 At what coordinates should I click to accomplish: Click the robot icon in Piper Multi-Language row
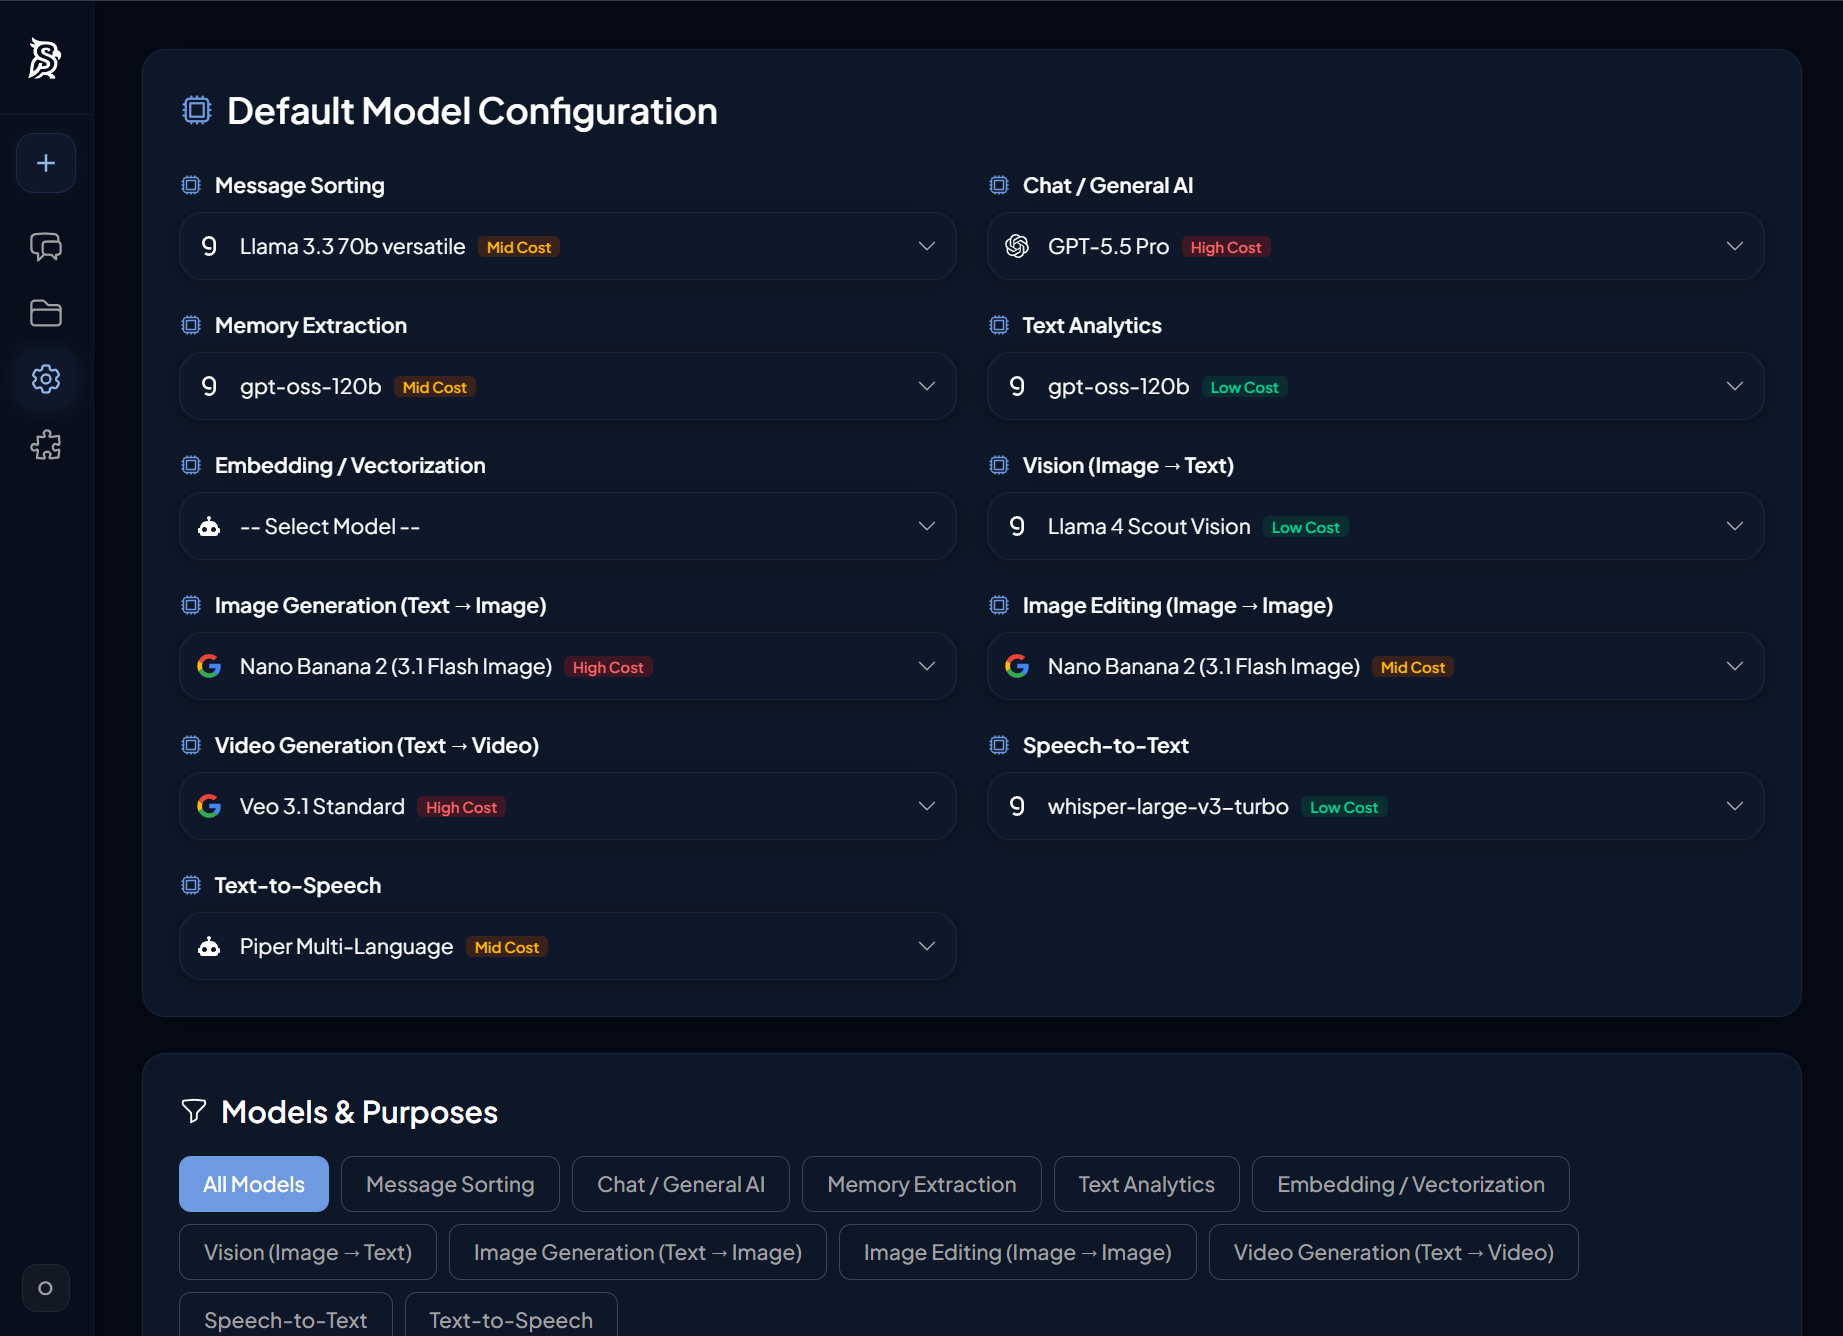(x=209, y=946)
